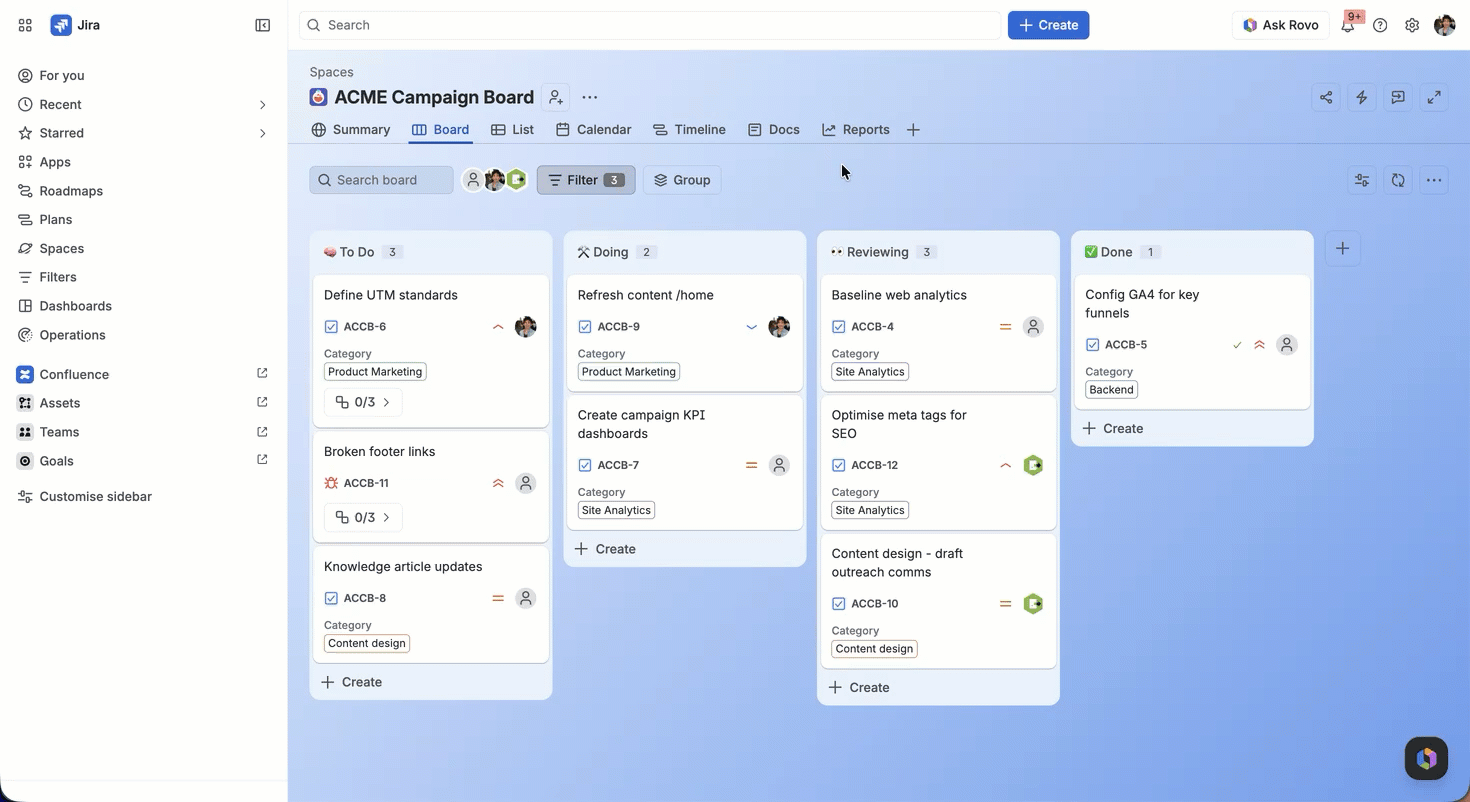Open the give feedback icon
Image resolution: width=1470 pixels, height=802 pixels.
(x=1398, y=97)
